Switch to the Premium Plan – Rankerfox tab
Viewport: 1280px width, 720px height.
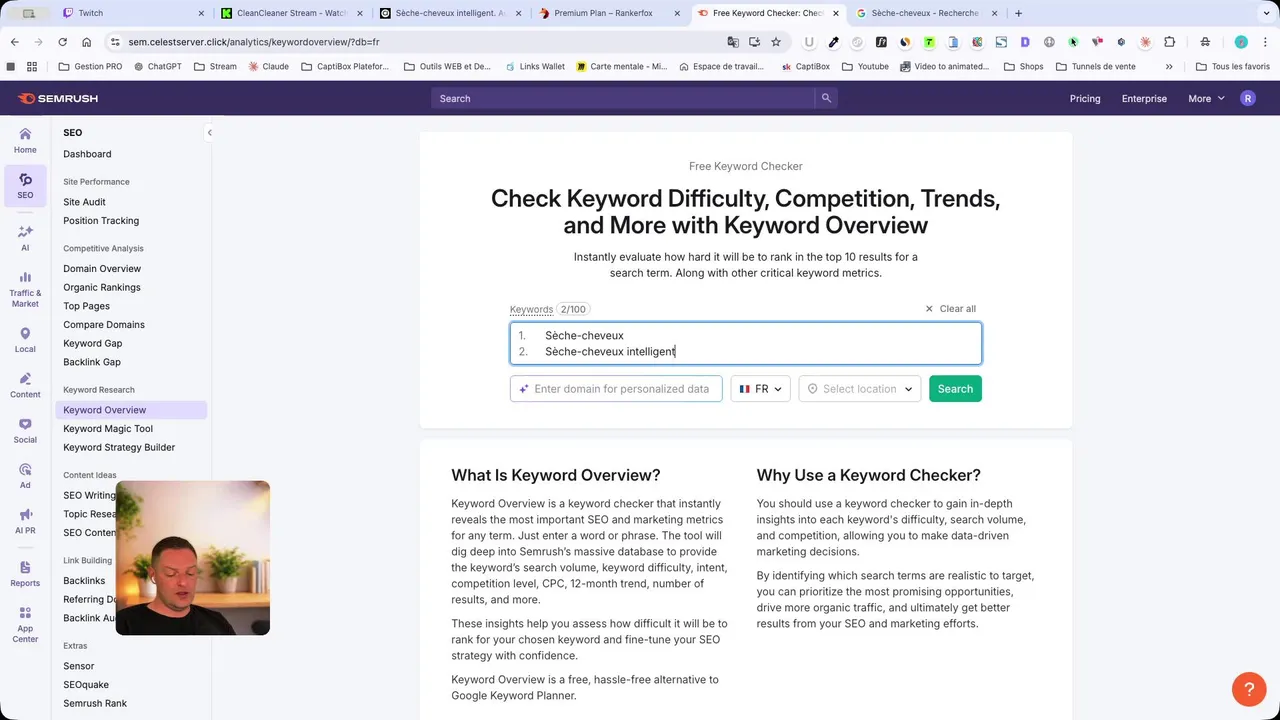608,13
